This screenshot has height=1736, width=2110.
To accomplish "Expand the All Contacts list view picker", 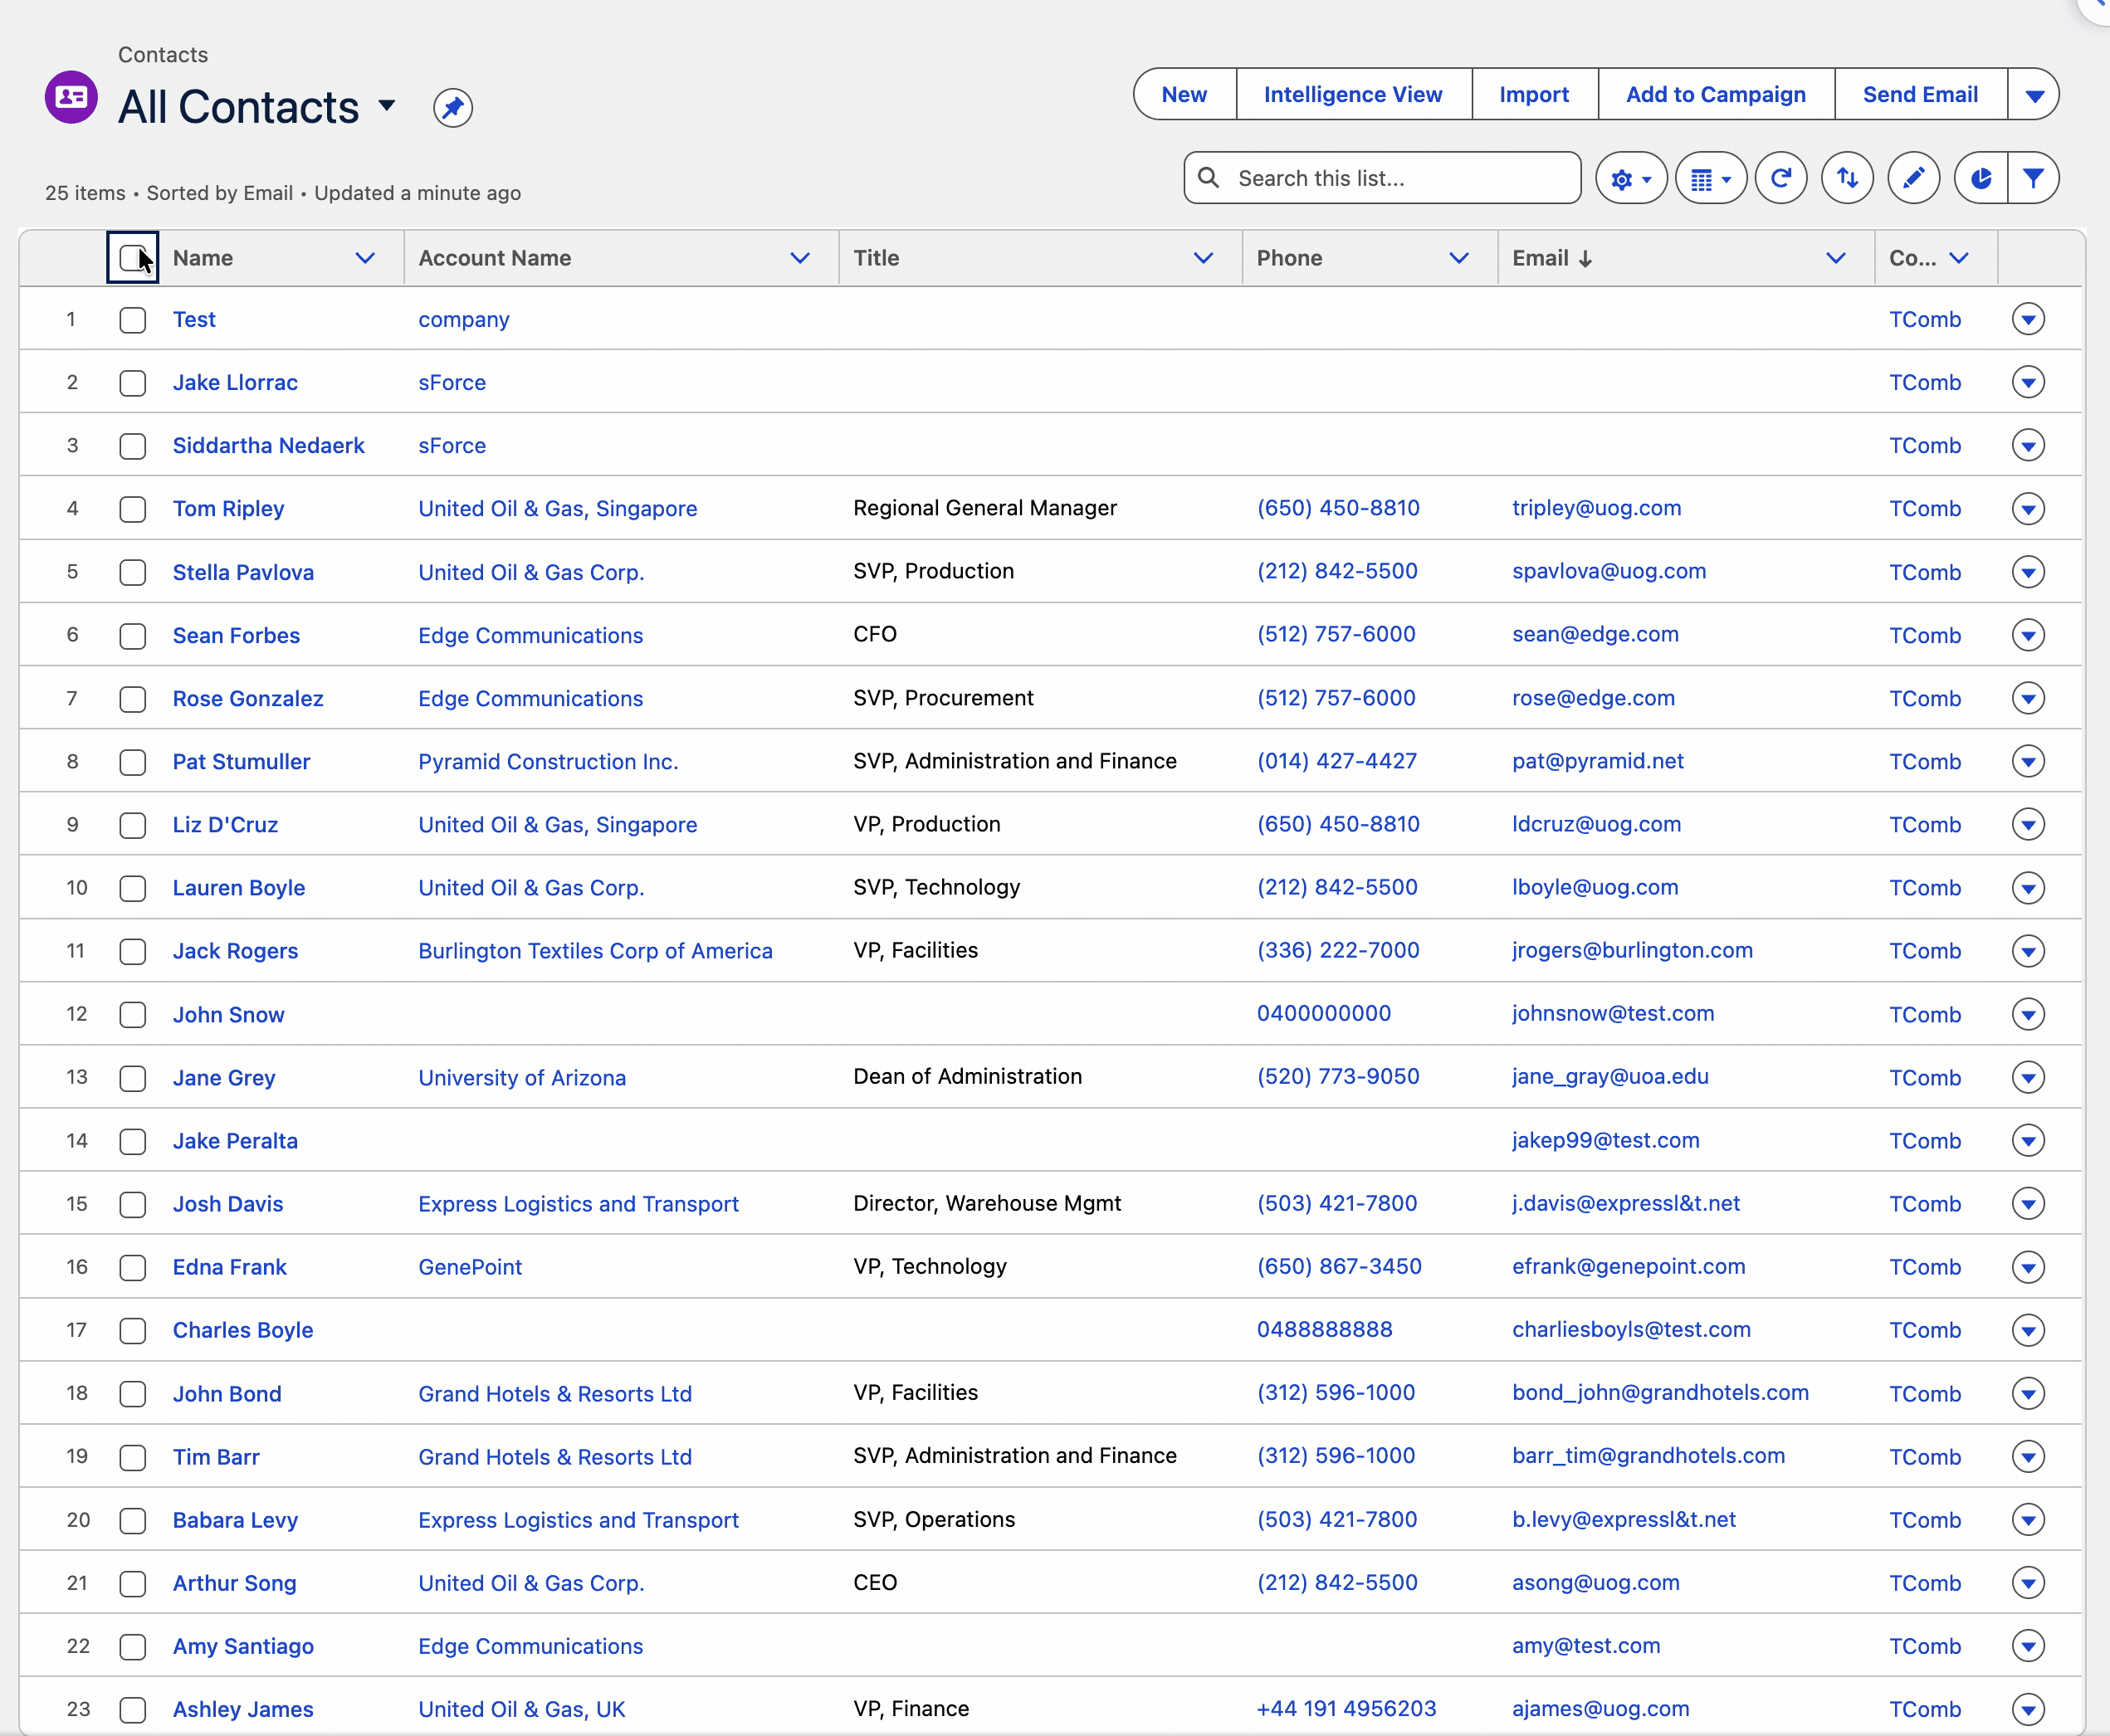I will 387,105.
